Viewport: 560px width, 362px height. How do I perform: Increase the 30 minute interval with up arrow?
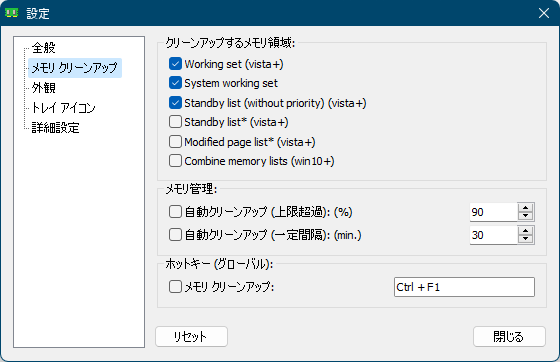click(525, 231)
